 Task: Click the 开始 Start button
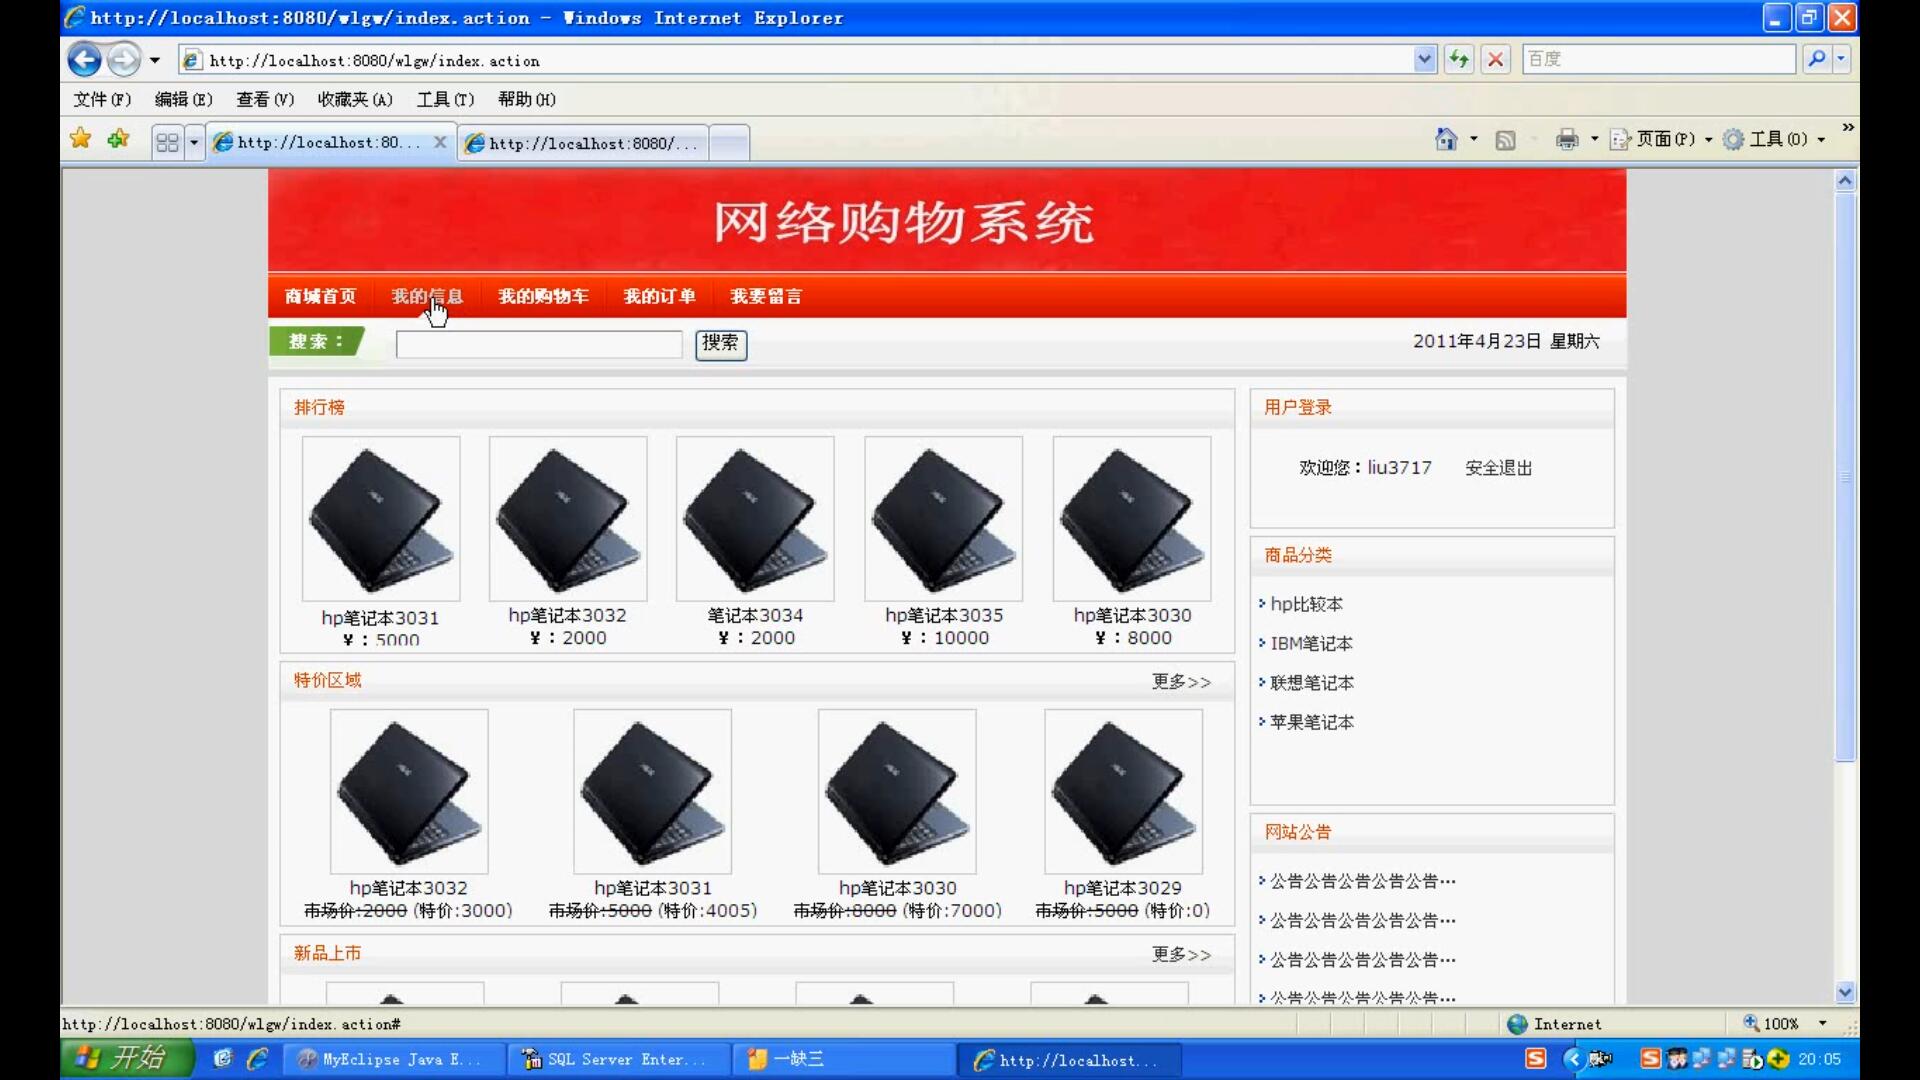pos(127,1058)
